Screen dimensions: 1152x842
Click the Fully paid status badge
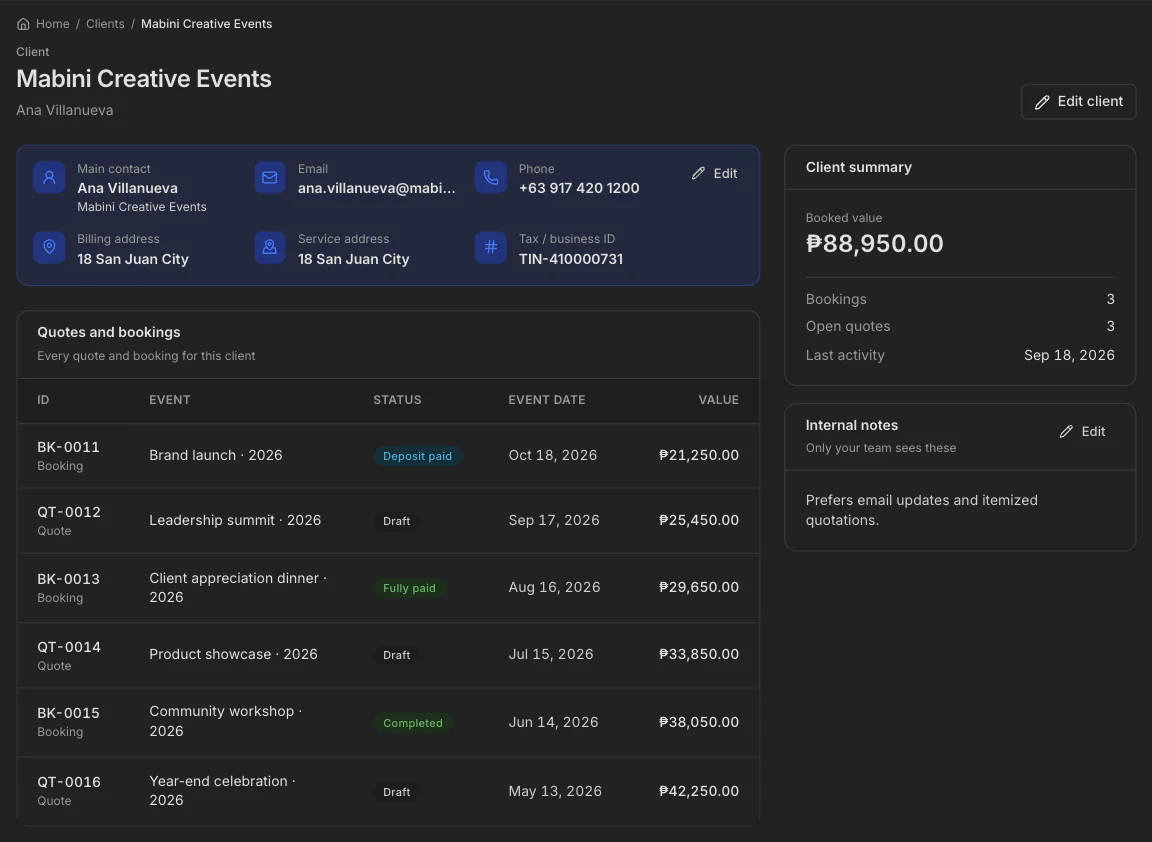pos(409,589)
